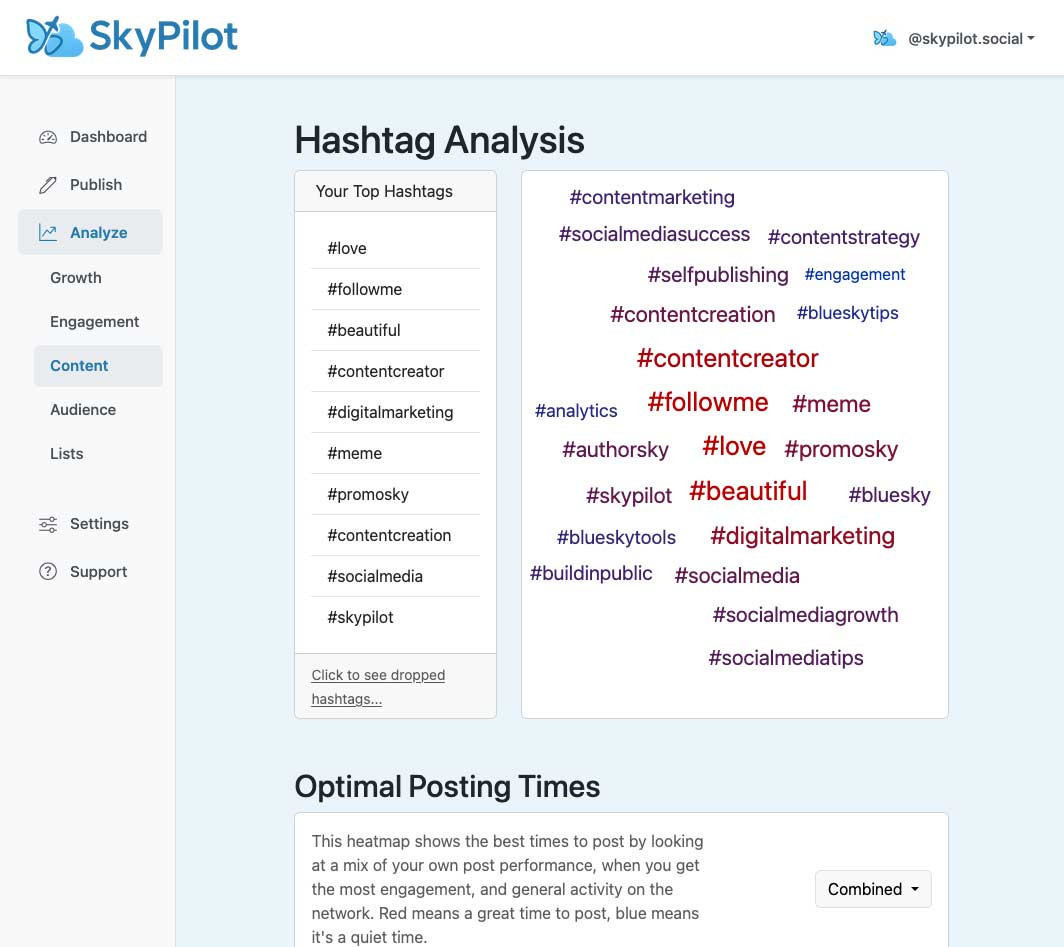The width and height of the screenshot is (1064, 947).
Task: Select the Content sidebar item
Action: [x=79, y=366]
